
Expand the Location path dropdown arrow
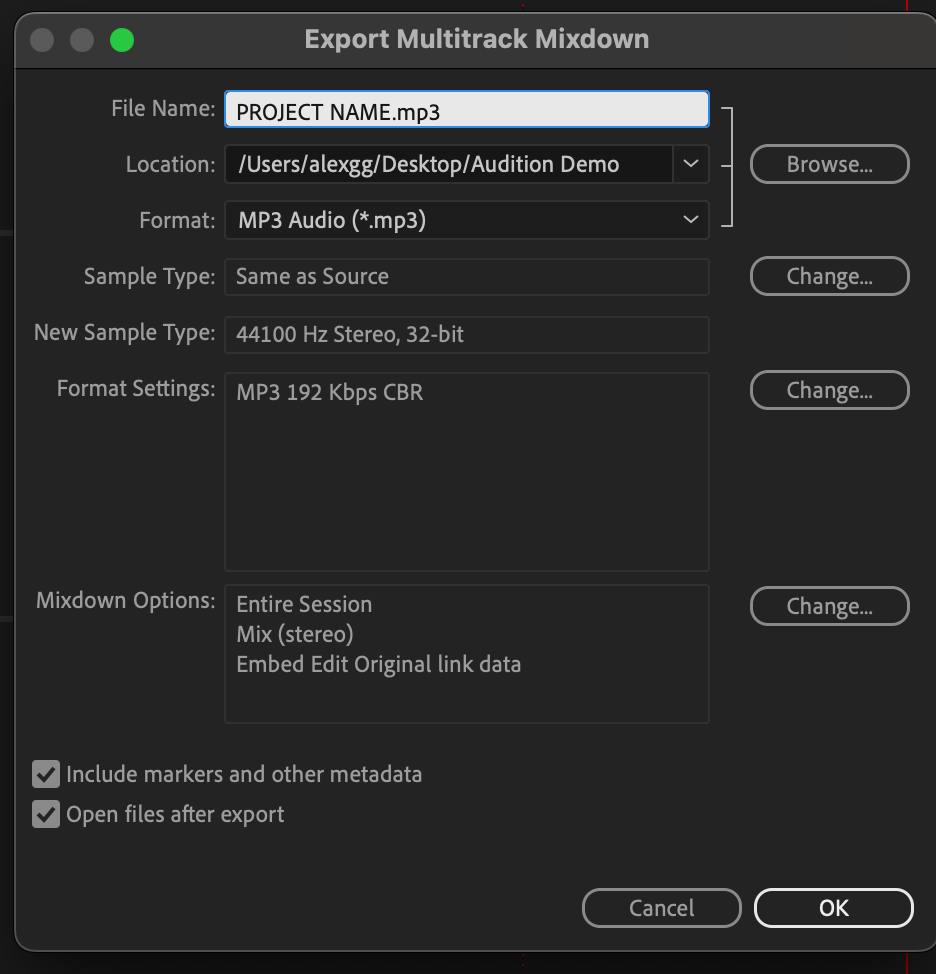pyautogui.click(x=691, y=164)
